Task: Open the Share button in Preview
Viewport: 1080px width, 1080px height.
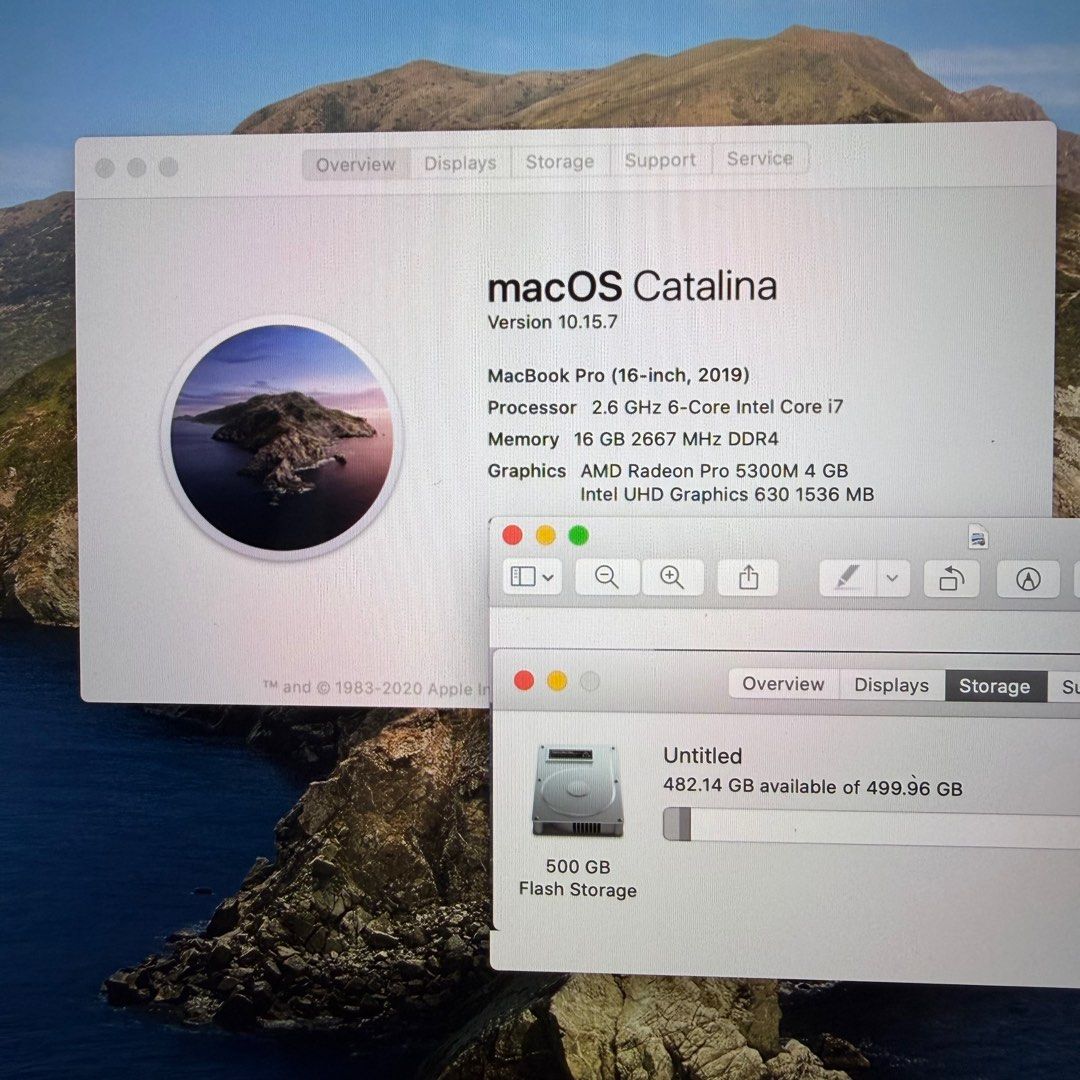Action: coord(748,577)
